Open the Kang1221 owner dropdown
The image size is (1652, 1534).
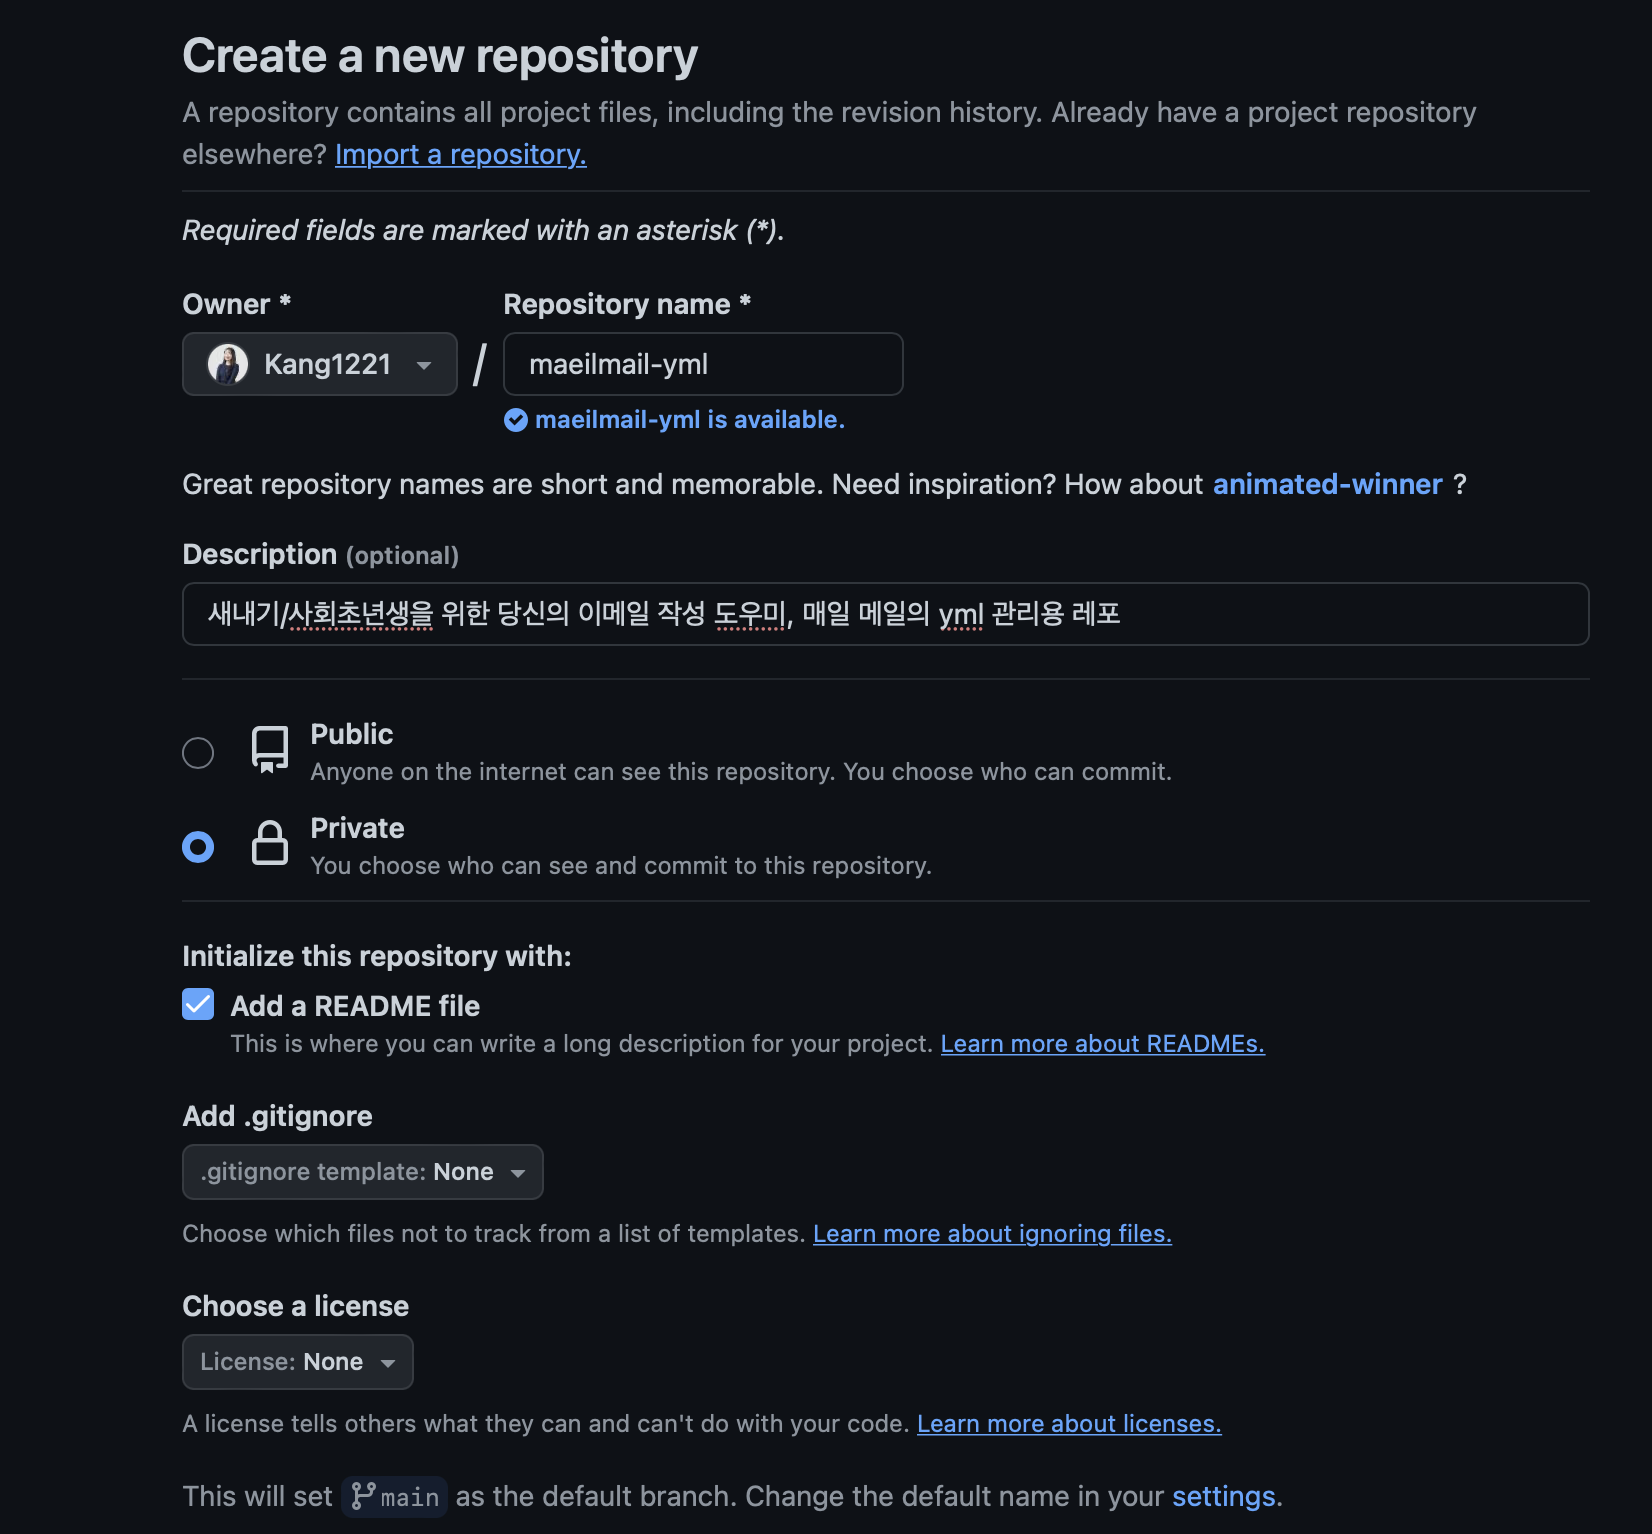click(x=320, y=364)
